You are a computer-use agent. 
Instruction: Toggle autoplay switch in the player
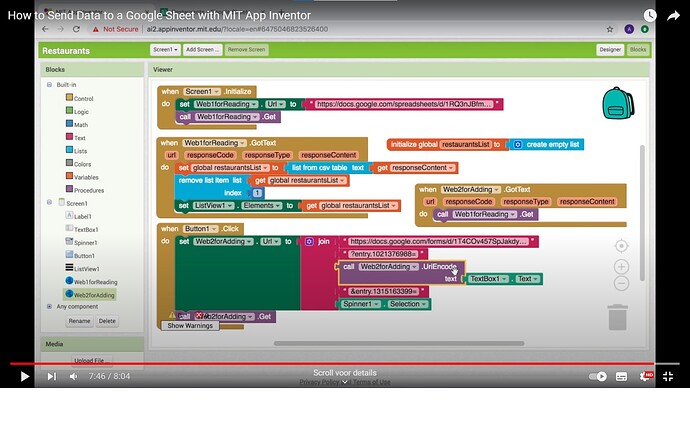[x=598, y=376]
